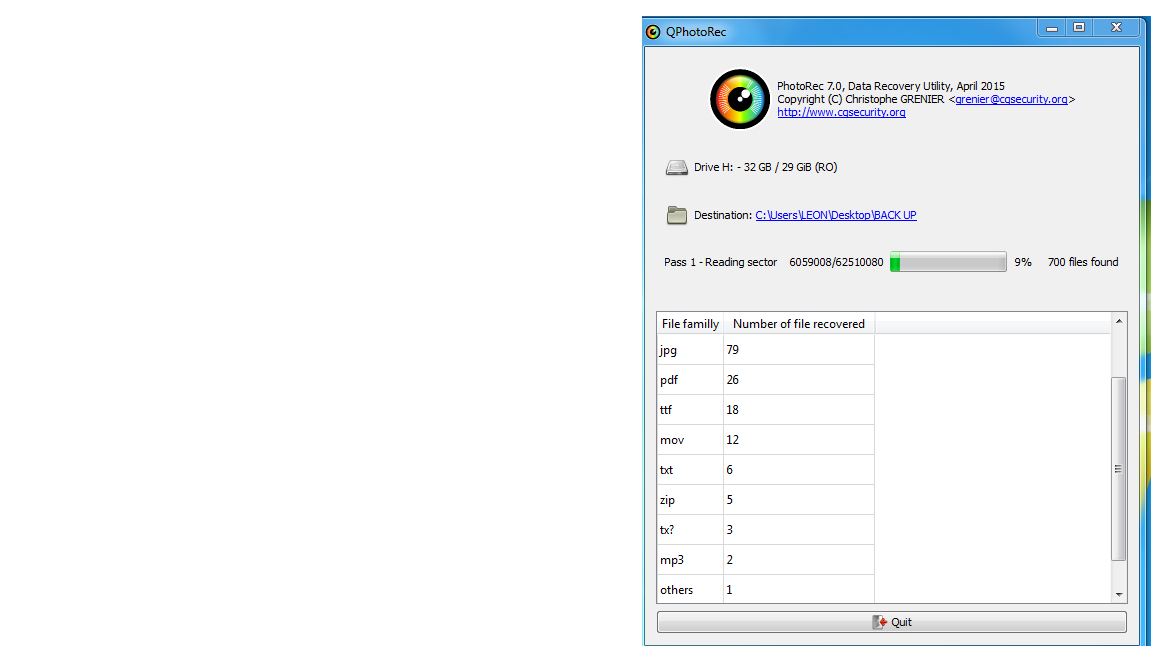Select the txt row
The height and width of the screenshot is (648, 1152).
[x=766, y=470]
